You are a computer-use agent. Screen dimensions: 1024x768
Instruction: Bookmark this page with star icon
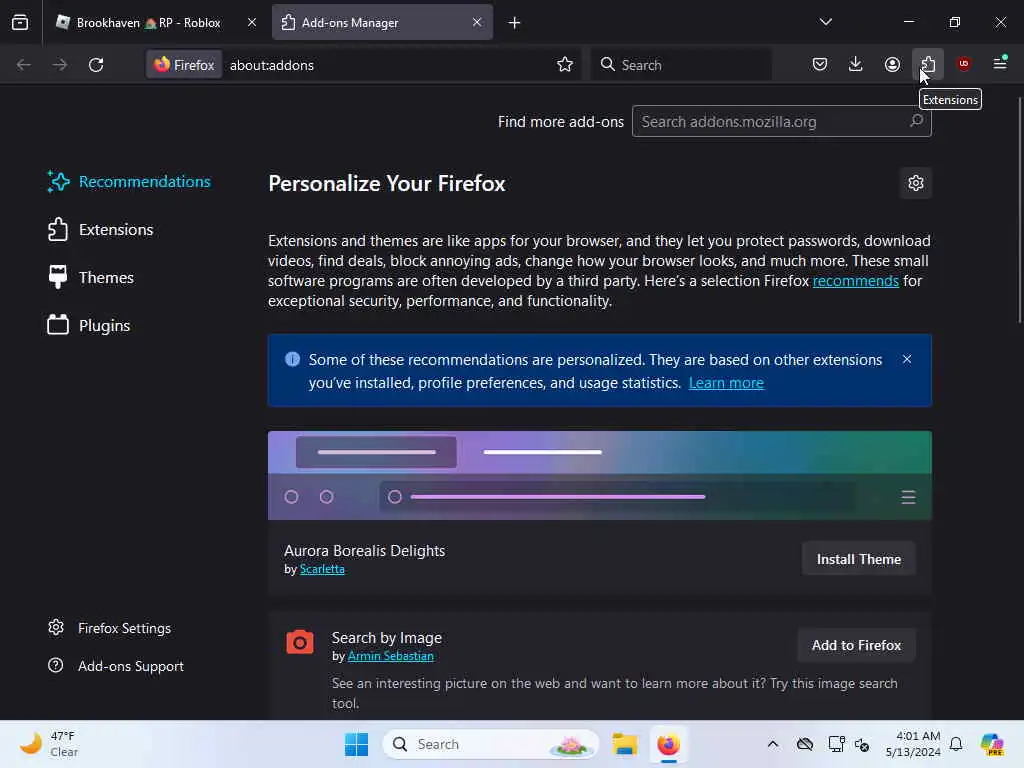pos(565,65)
